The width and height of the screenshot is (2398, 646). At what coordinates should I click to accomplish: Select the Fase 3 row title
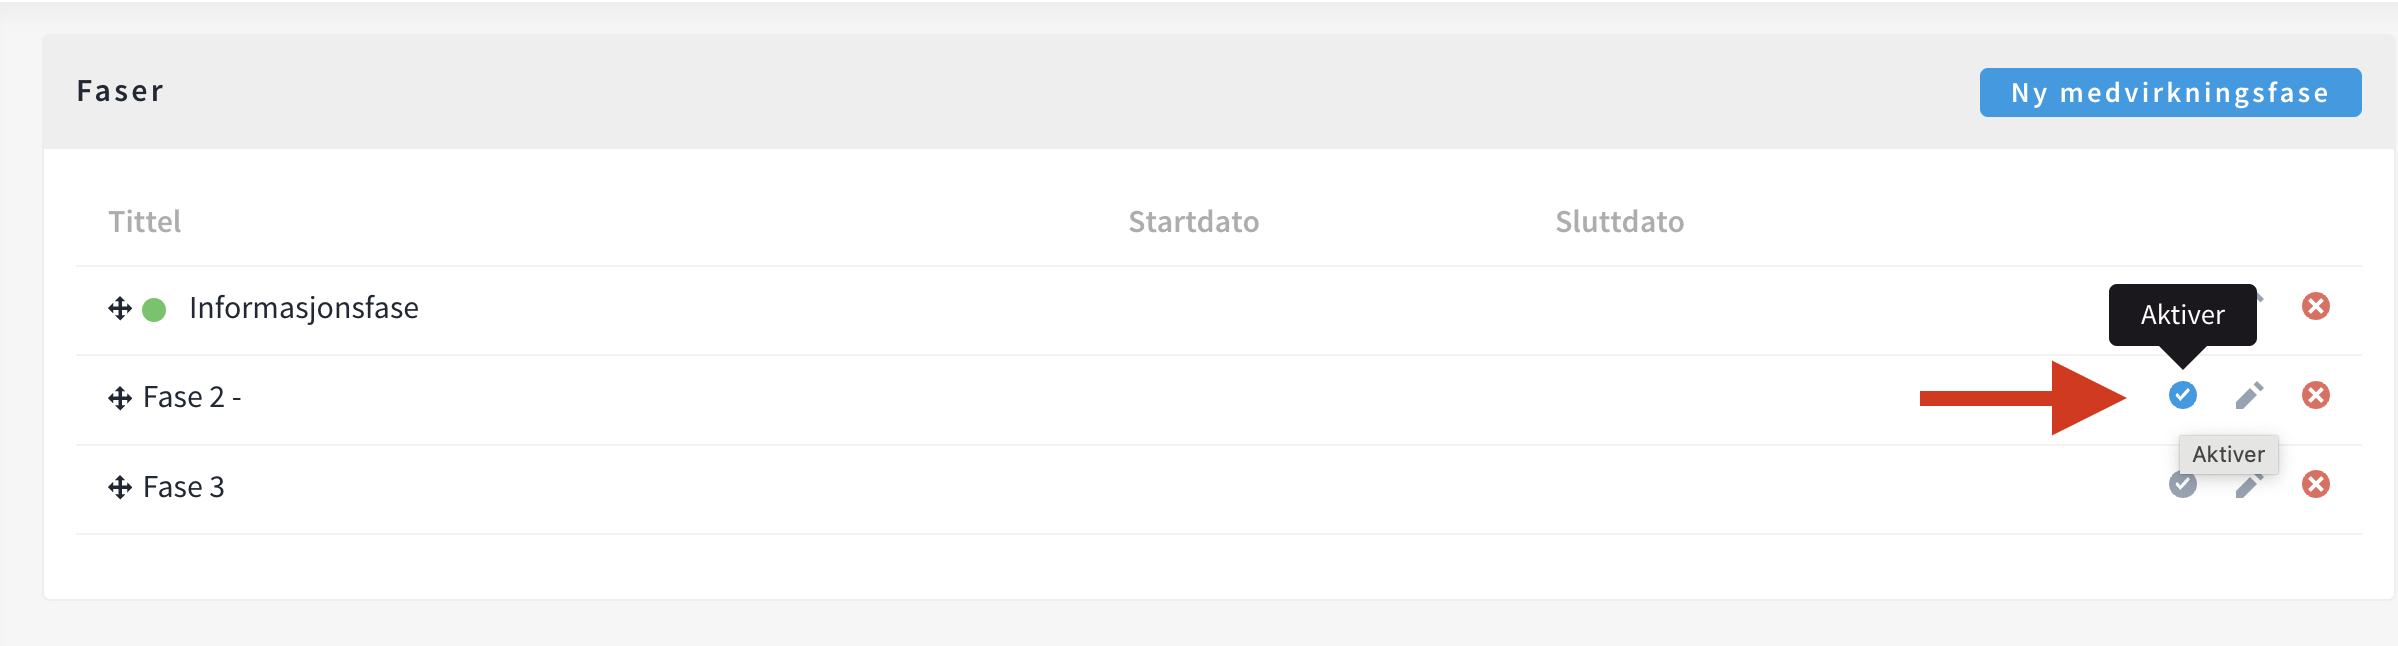point(183,487)
